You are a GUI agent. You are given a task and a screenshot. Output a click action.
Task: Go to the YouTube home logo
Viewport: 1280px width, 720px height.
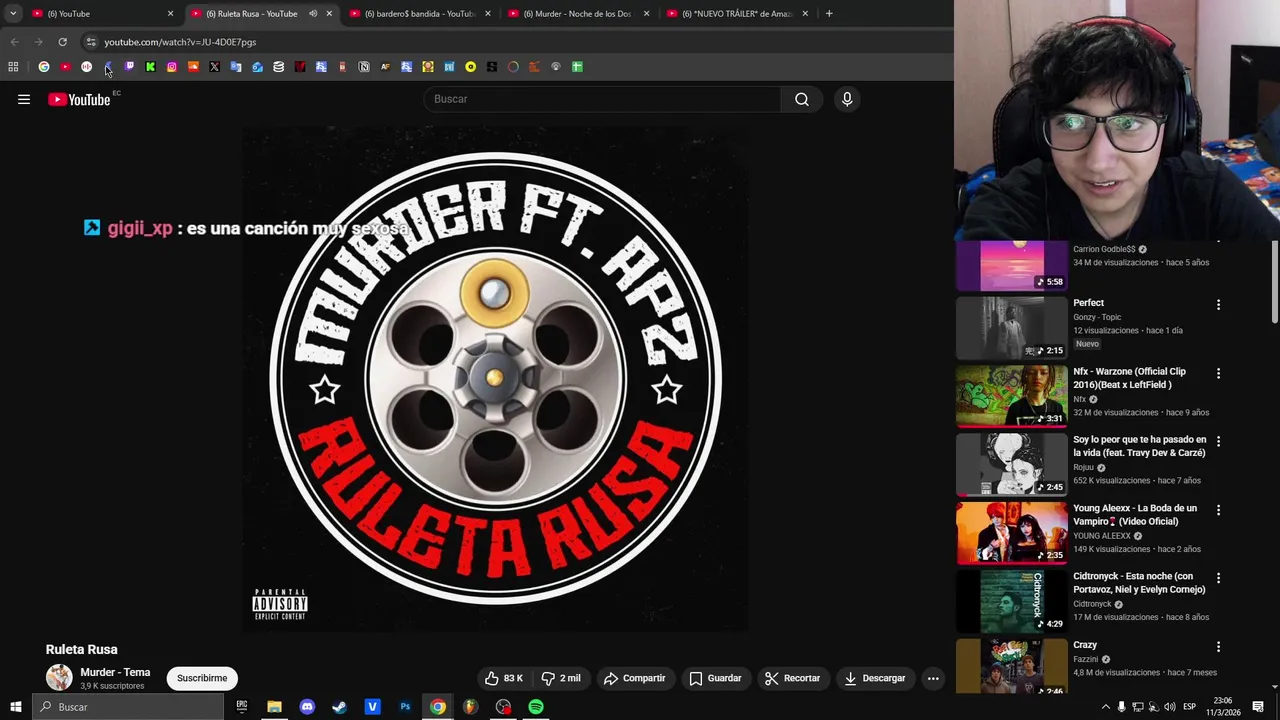point(79,99)
